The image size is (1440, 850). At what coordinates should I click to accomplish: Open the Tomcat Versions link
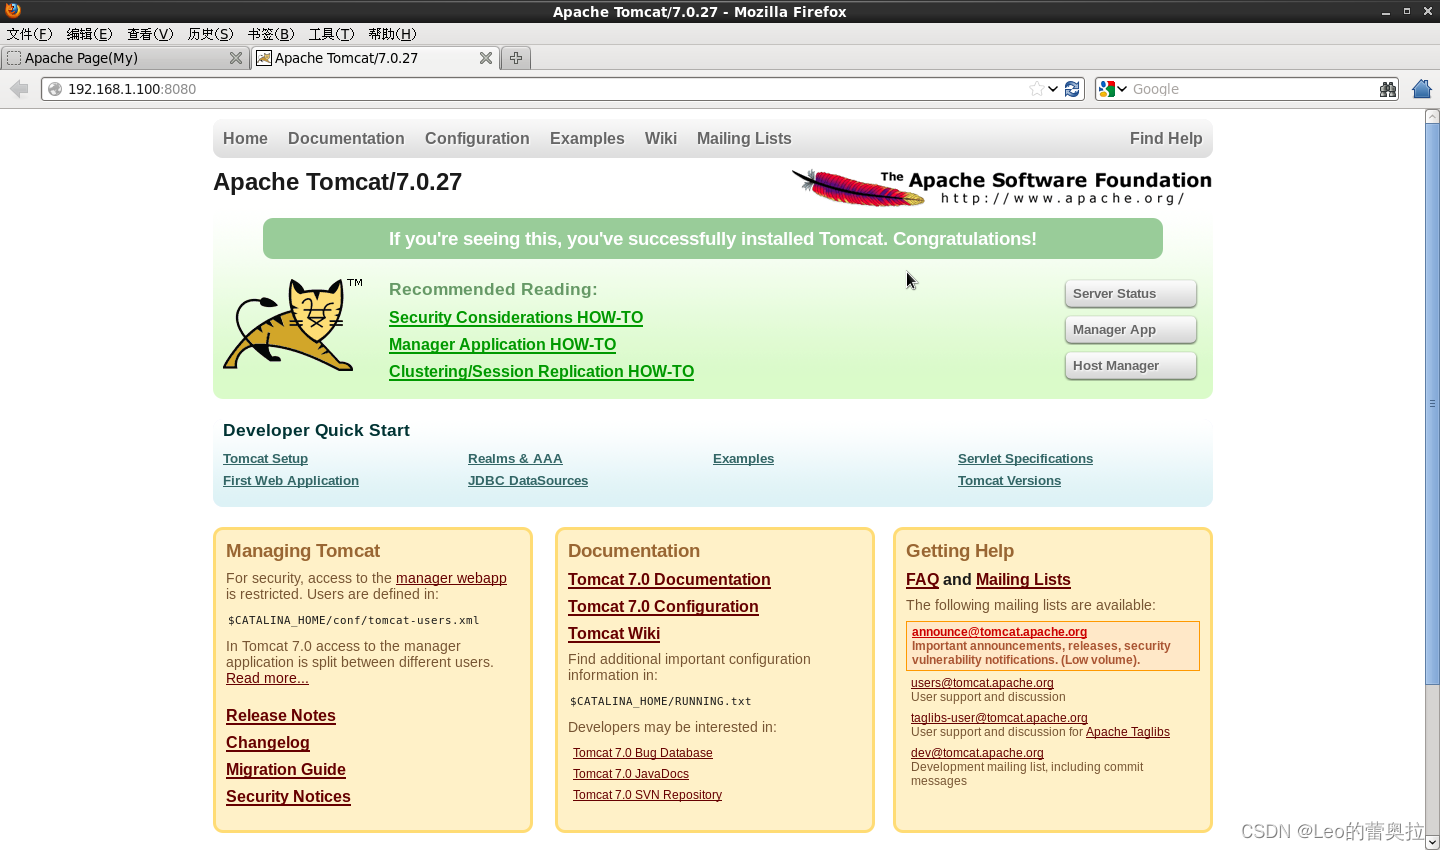point(1009,480)
